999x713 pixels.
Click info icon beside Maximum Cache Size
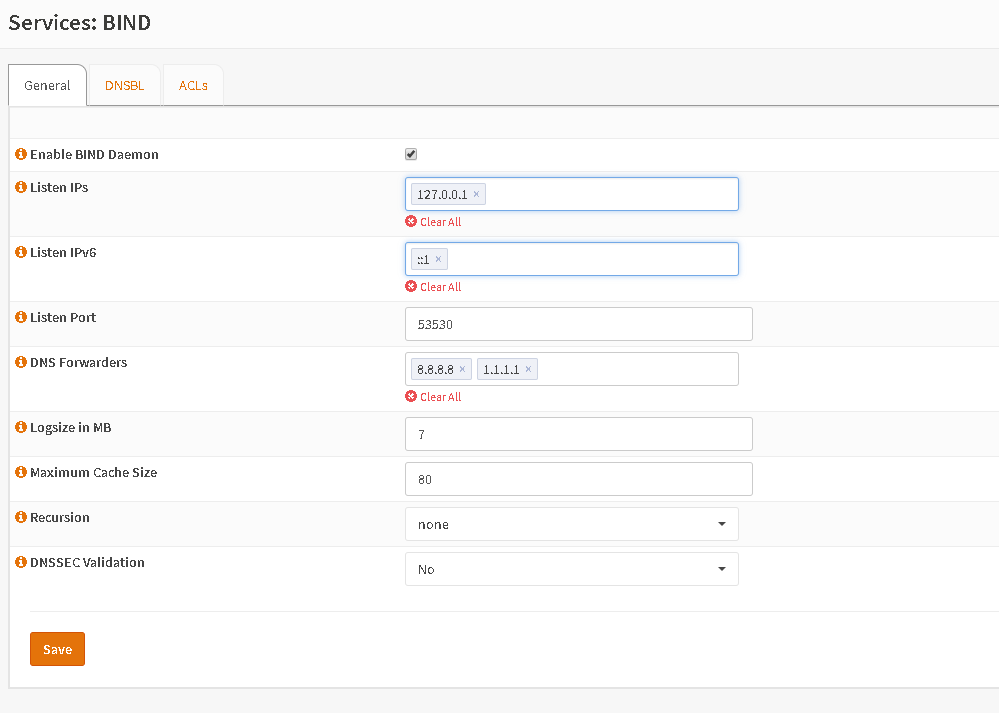click(21, 473)
